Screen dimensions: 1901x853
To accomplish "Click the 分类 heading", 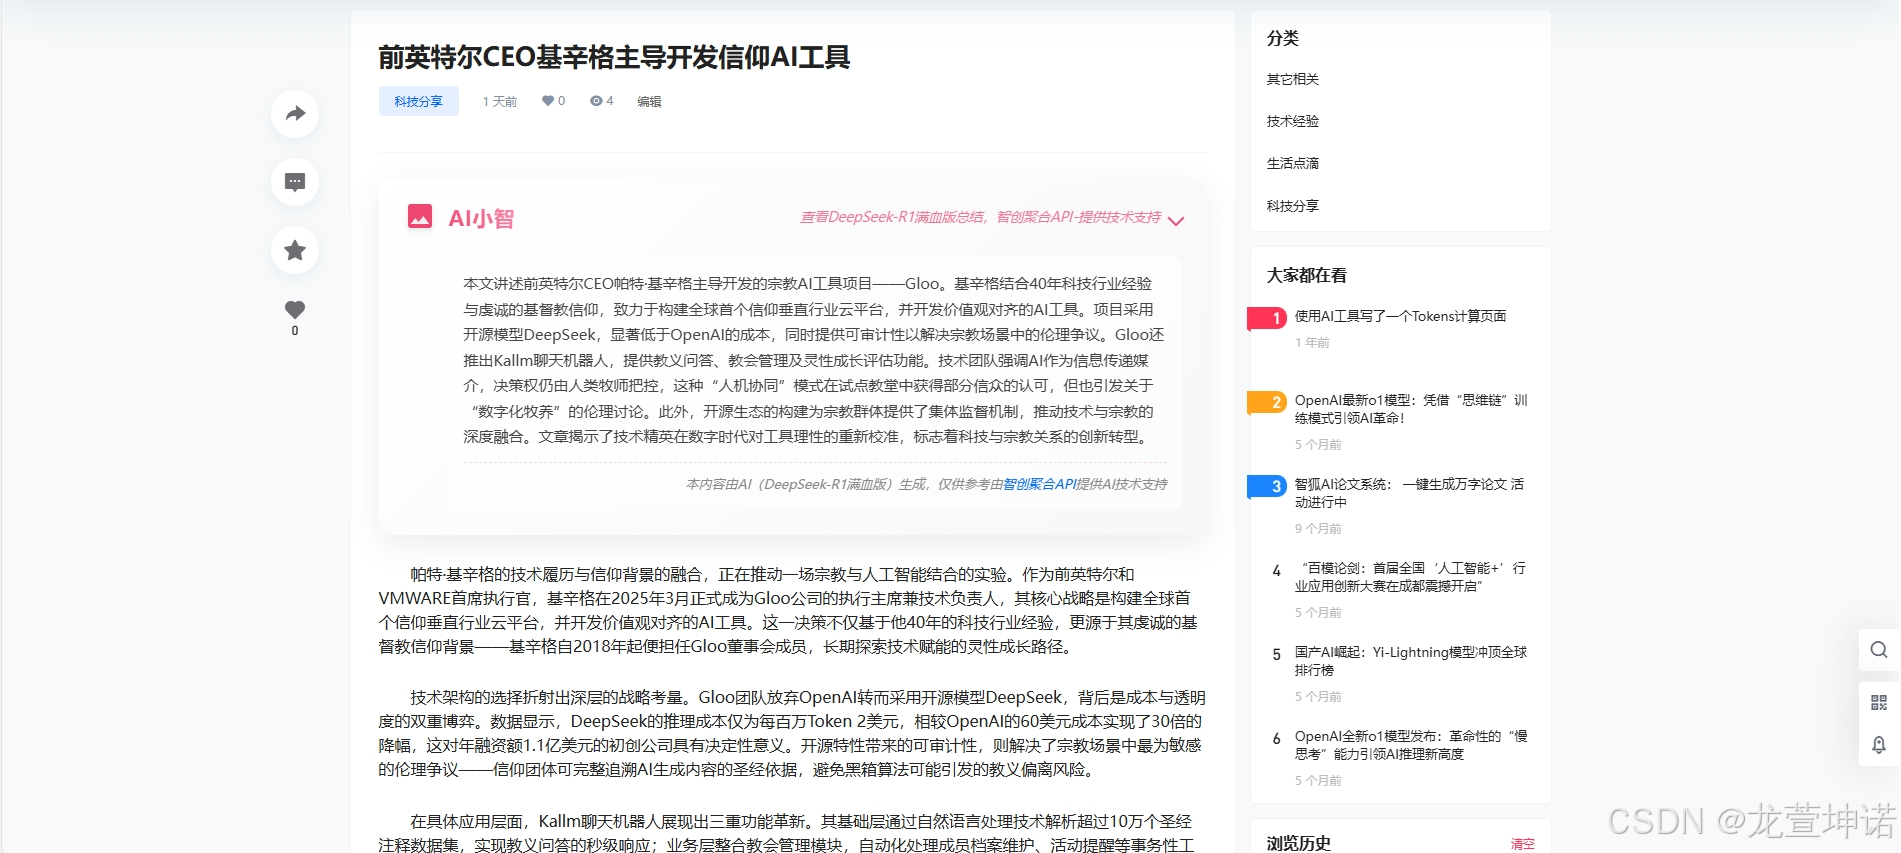I will point(1282,38).
